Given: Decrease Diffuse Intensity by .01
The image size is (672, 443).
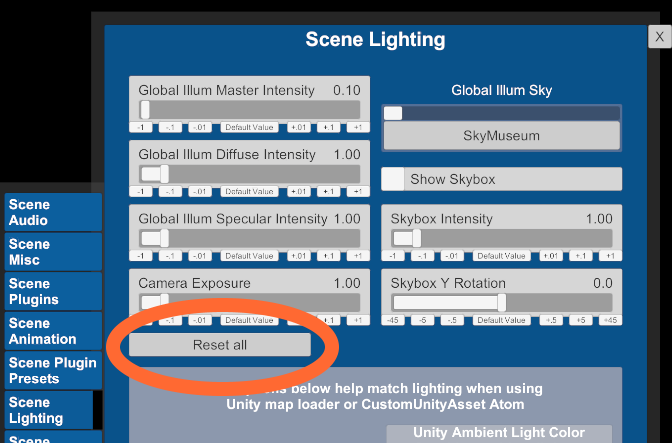Looking at the screenshot, I should coord(200,192).
